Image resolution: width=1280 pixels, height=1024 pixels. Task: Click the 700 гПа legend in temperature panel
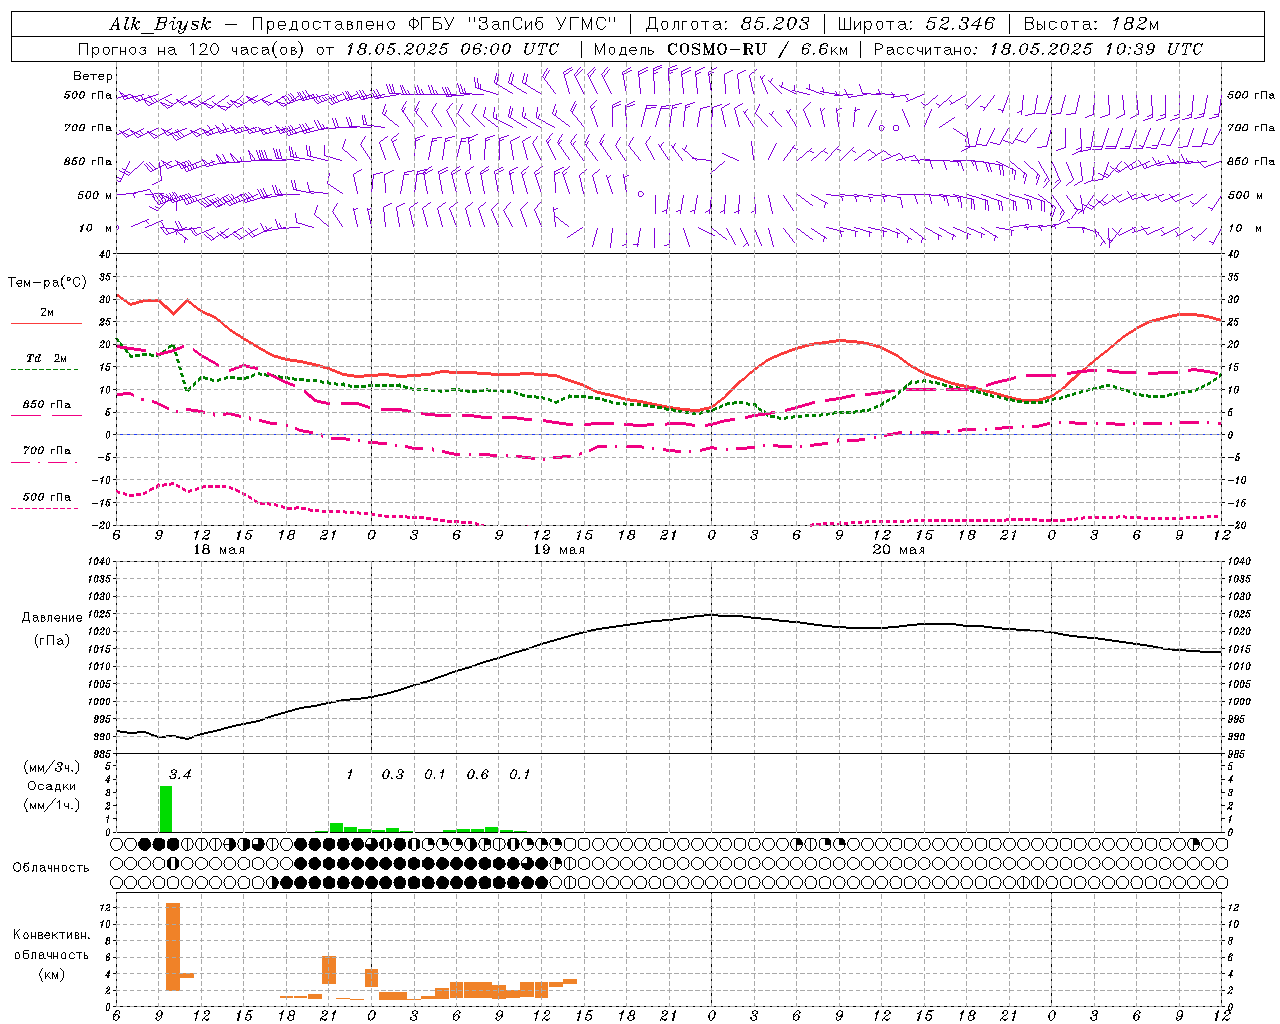(x=47, y=451)
